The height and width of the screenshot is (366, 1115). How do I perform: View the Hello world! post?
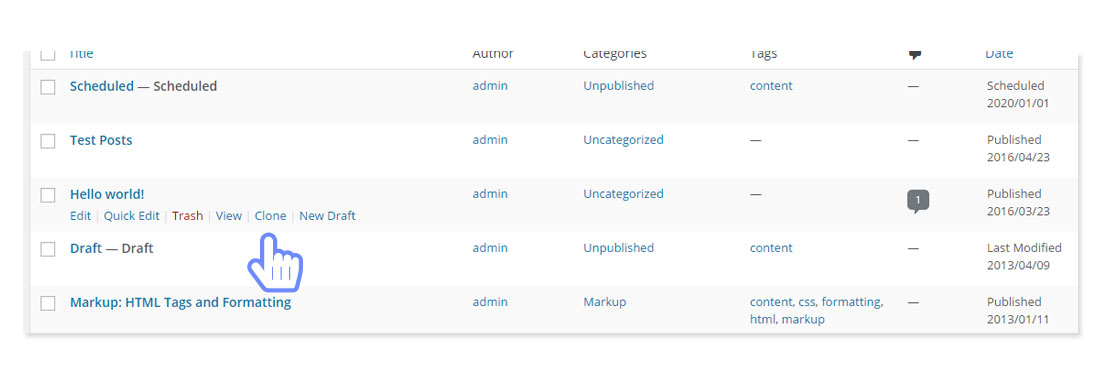pyautogui.click(x=229, y=215)
